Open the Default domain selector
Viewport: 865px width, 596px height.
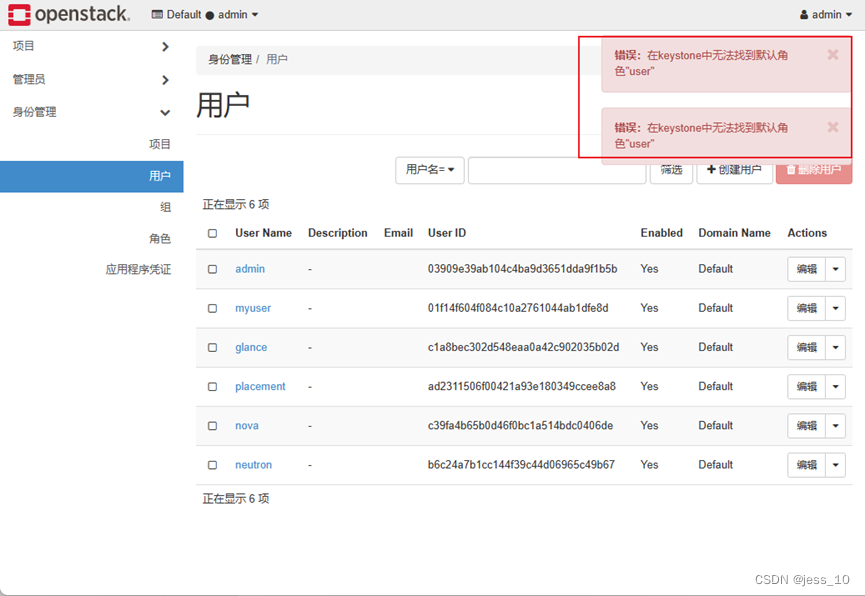(205, 14)
